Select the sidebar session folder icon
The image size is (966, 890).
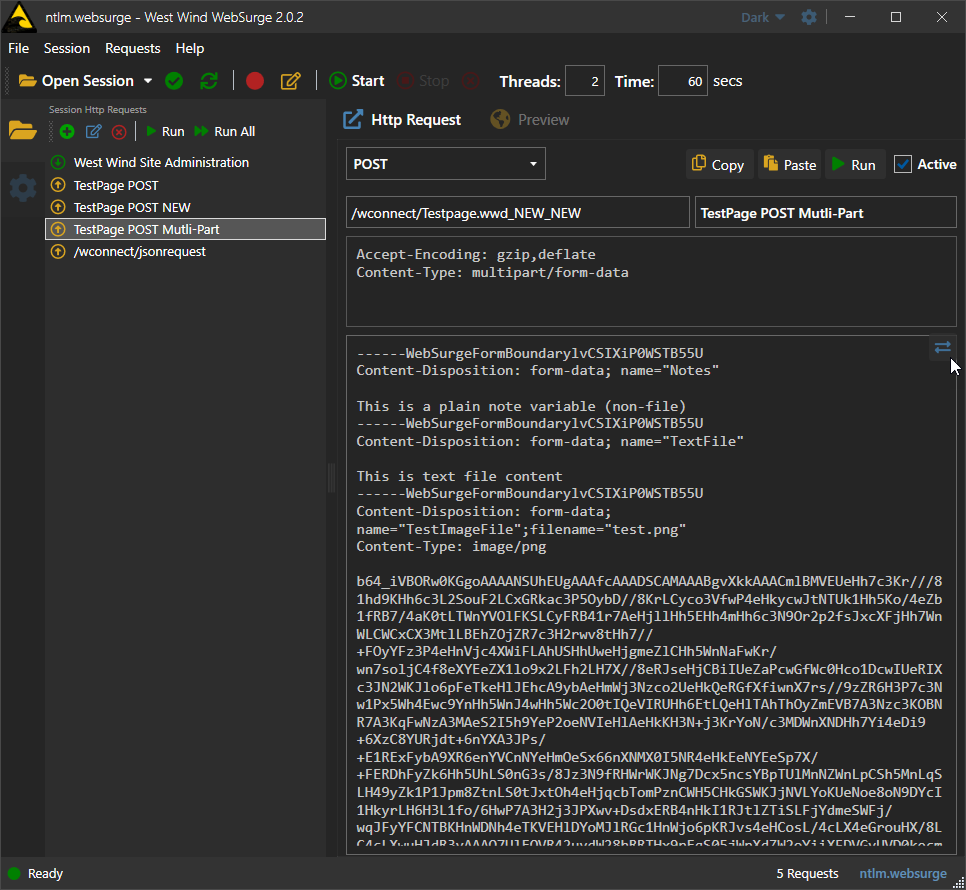pos(23,131)
